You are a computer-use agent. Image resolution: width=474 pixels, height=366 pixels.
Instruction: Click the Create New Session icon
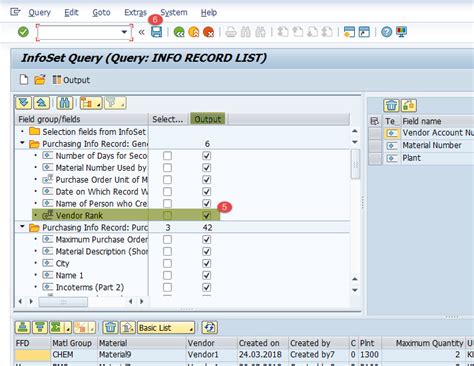(349, 32)
